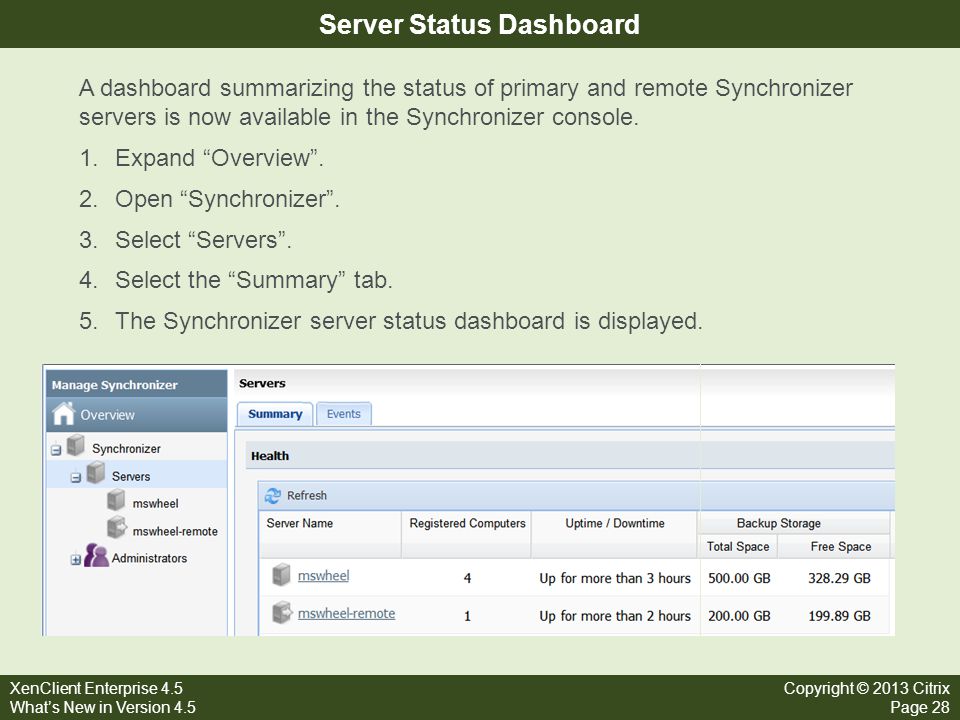Image resolution: width=960 pixels, height=720 pixels.
Task: Select mswheel in the tree
Action: (156, 503)
